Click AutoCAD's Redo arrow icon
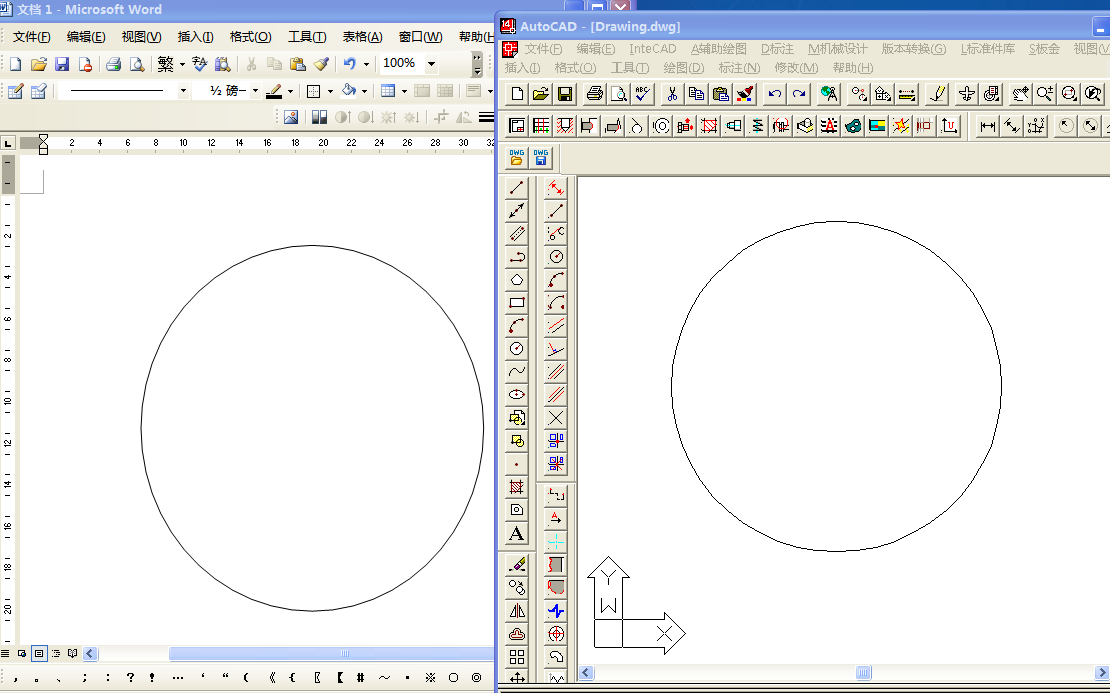 [799, 93]
